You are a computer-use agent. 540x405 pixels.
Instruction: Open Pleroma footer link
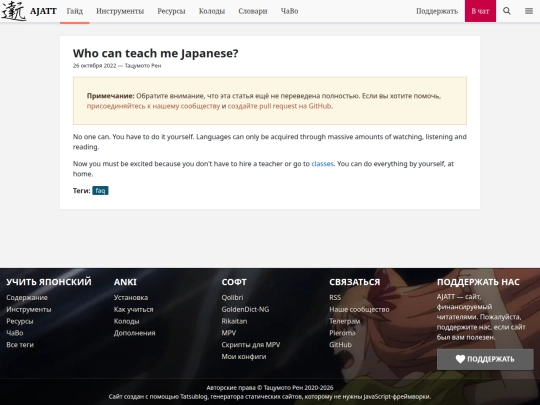pyautogui.click(x=342, y=333)
